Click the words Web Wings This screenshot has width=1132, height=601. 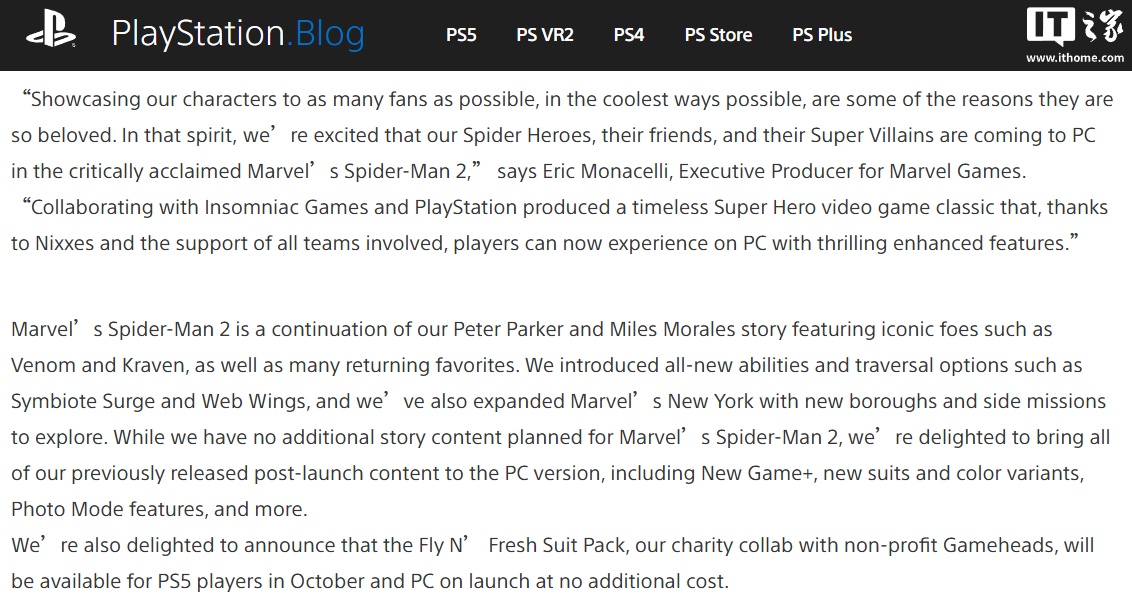click(x=254, y=401)
